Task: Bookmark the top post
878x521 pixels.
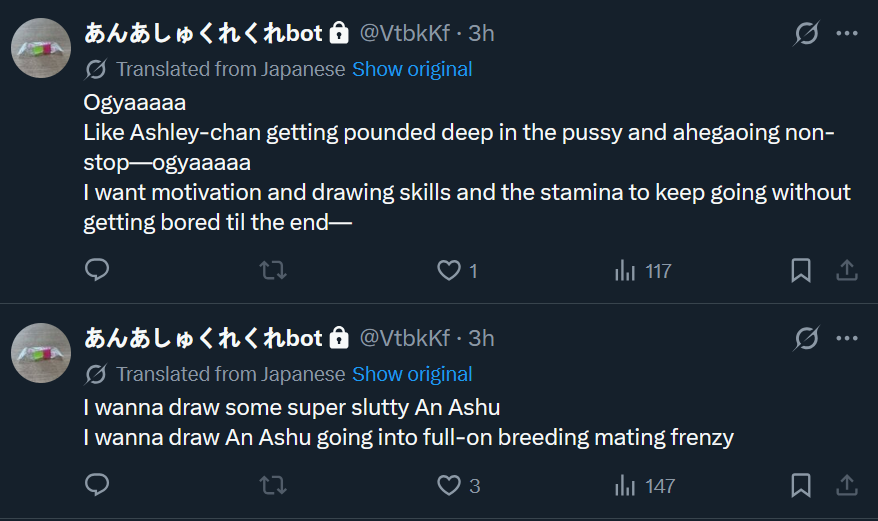Action: coord(801,270)
